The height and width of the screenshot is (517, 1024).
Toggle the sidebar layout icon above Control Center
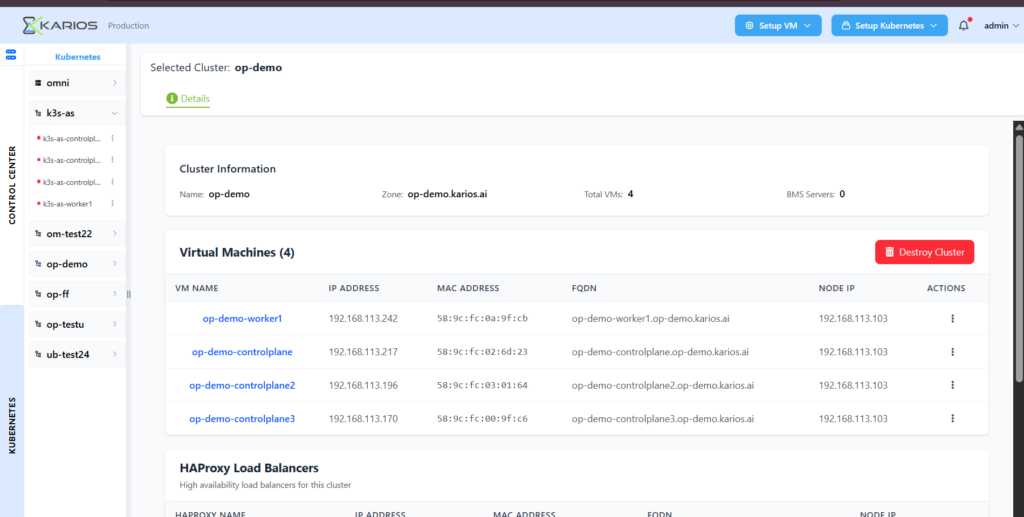coord(10,54)
